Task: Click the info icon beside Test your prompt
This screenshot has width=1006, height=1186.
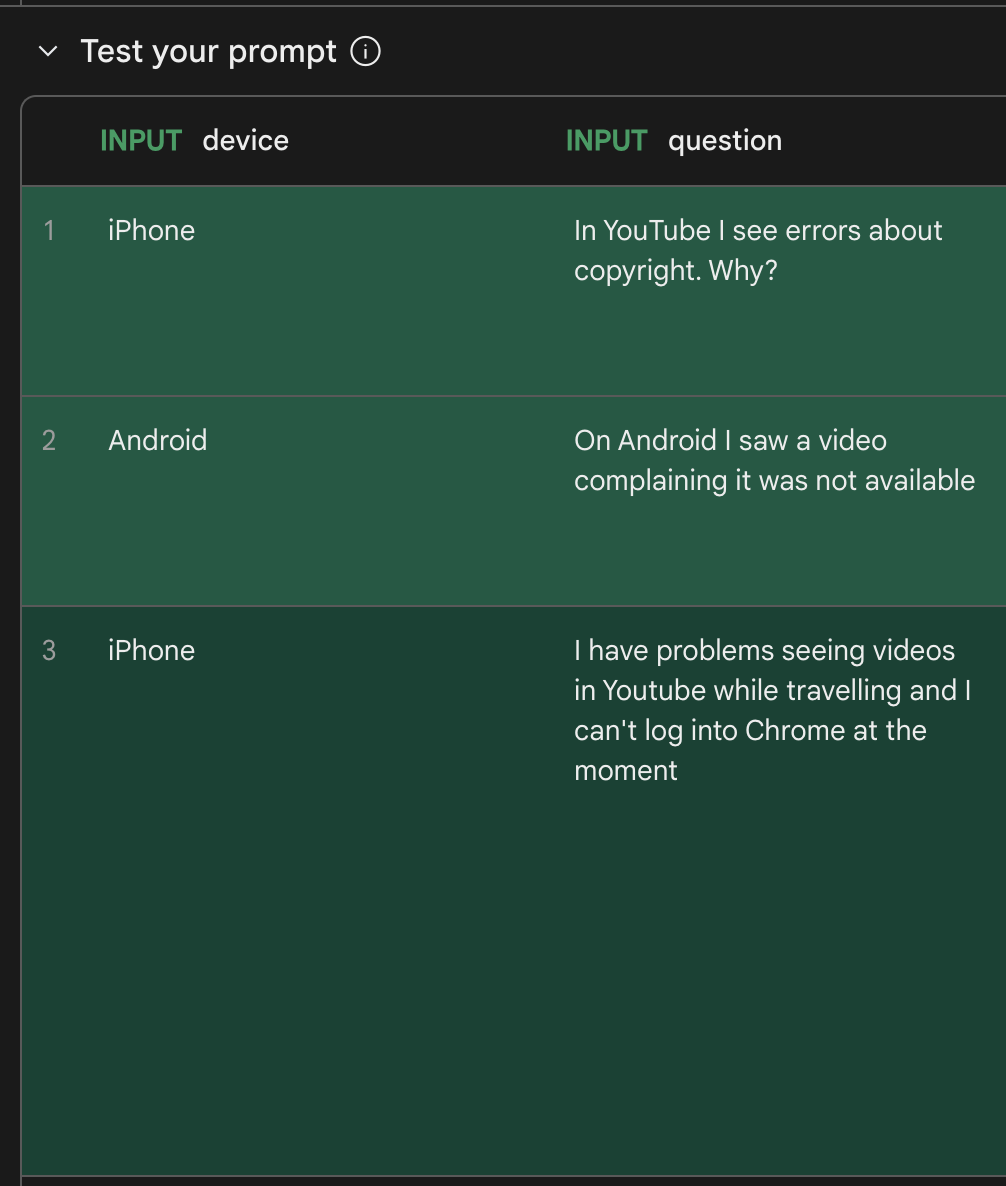Action: tap(366, 51)
